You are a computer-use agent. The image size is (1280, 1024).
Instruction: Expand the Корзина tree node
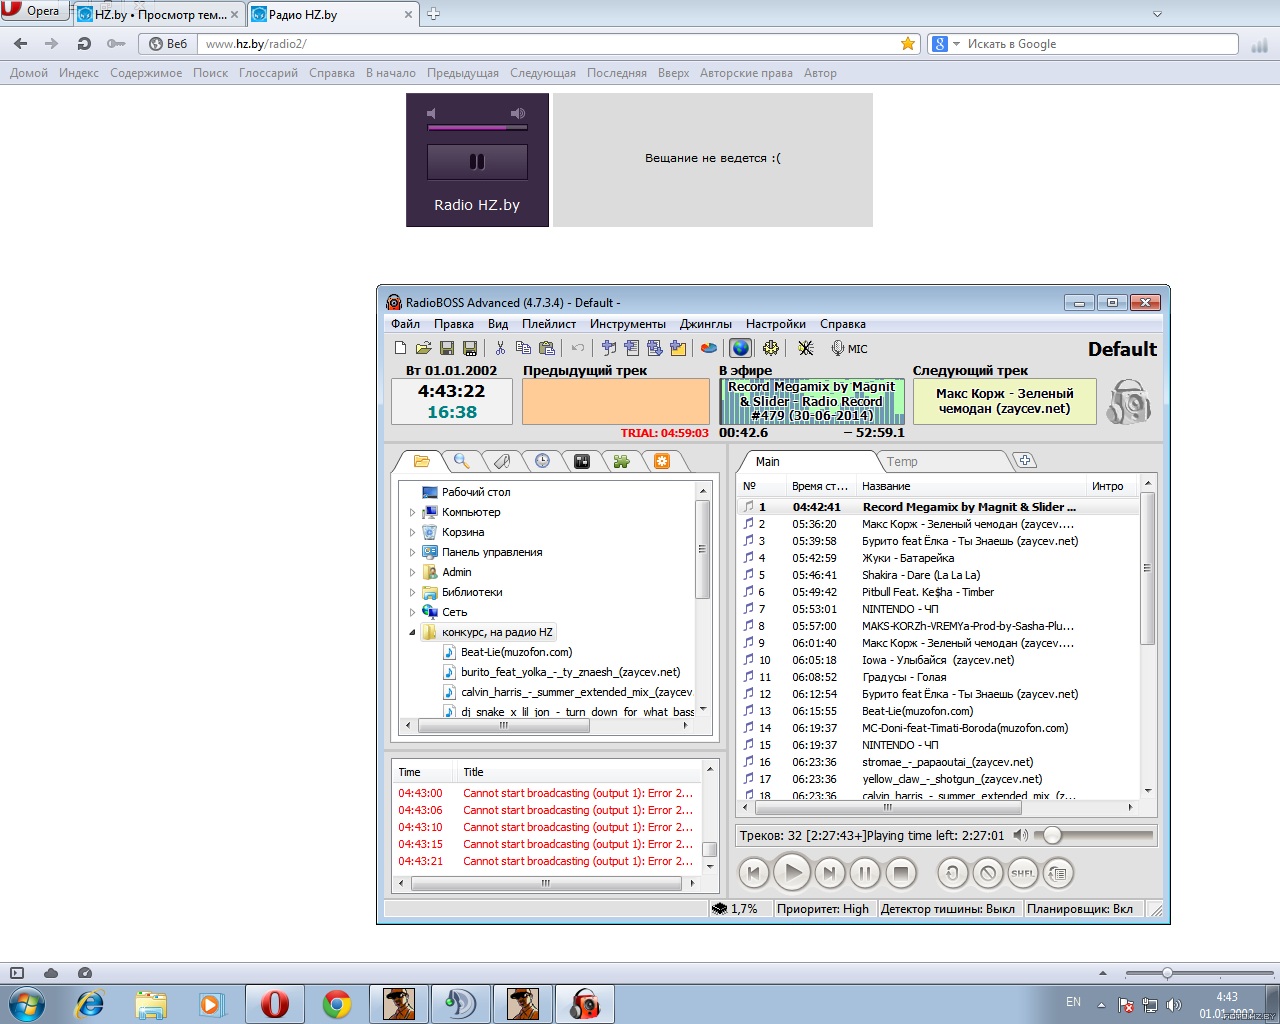click(x=412, y=532)
